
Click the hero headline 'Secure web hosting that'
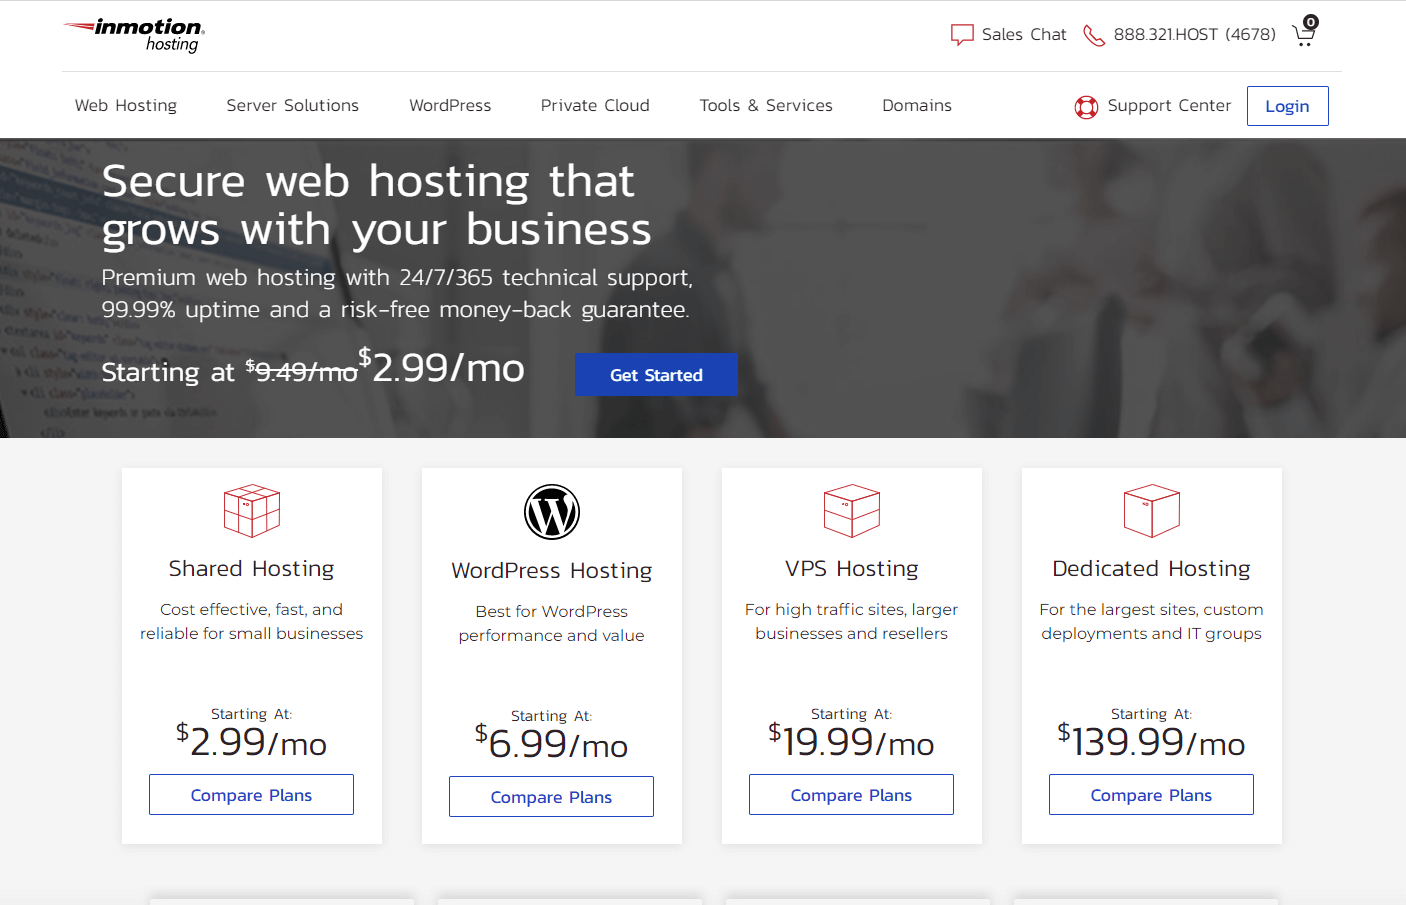click(x=368, y=182)
